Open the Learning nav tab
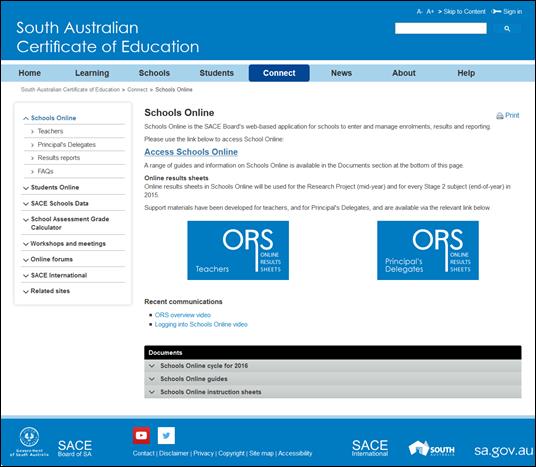The image size is (536, 467). [x=92, y=73]
